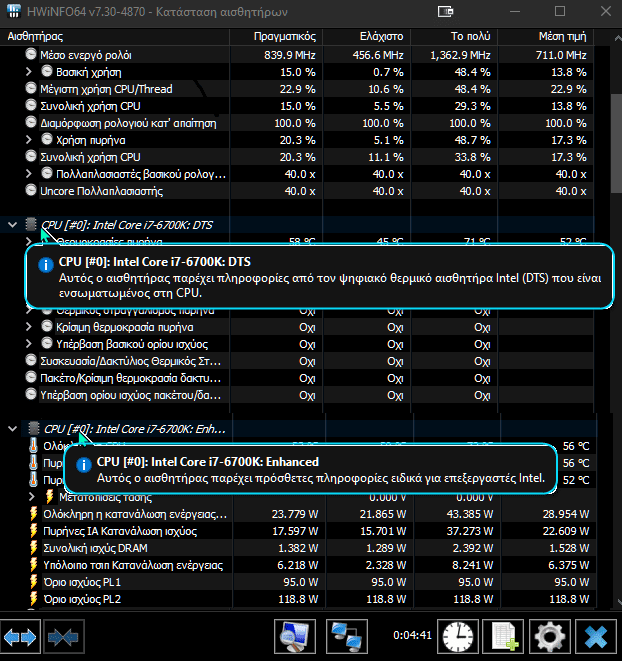Viewport: 622px width, 661px height.
Task: Select Συνολική χρήση CPU 20.3 % row
Action: tap(297, 157)
